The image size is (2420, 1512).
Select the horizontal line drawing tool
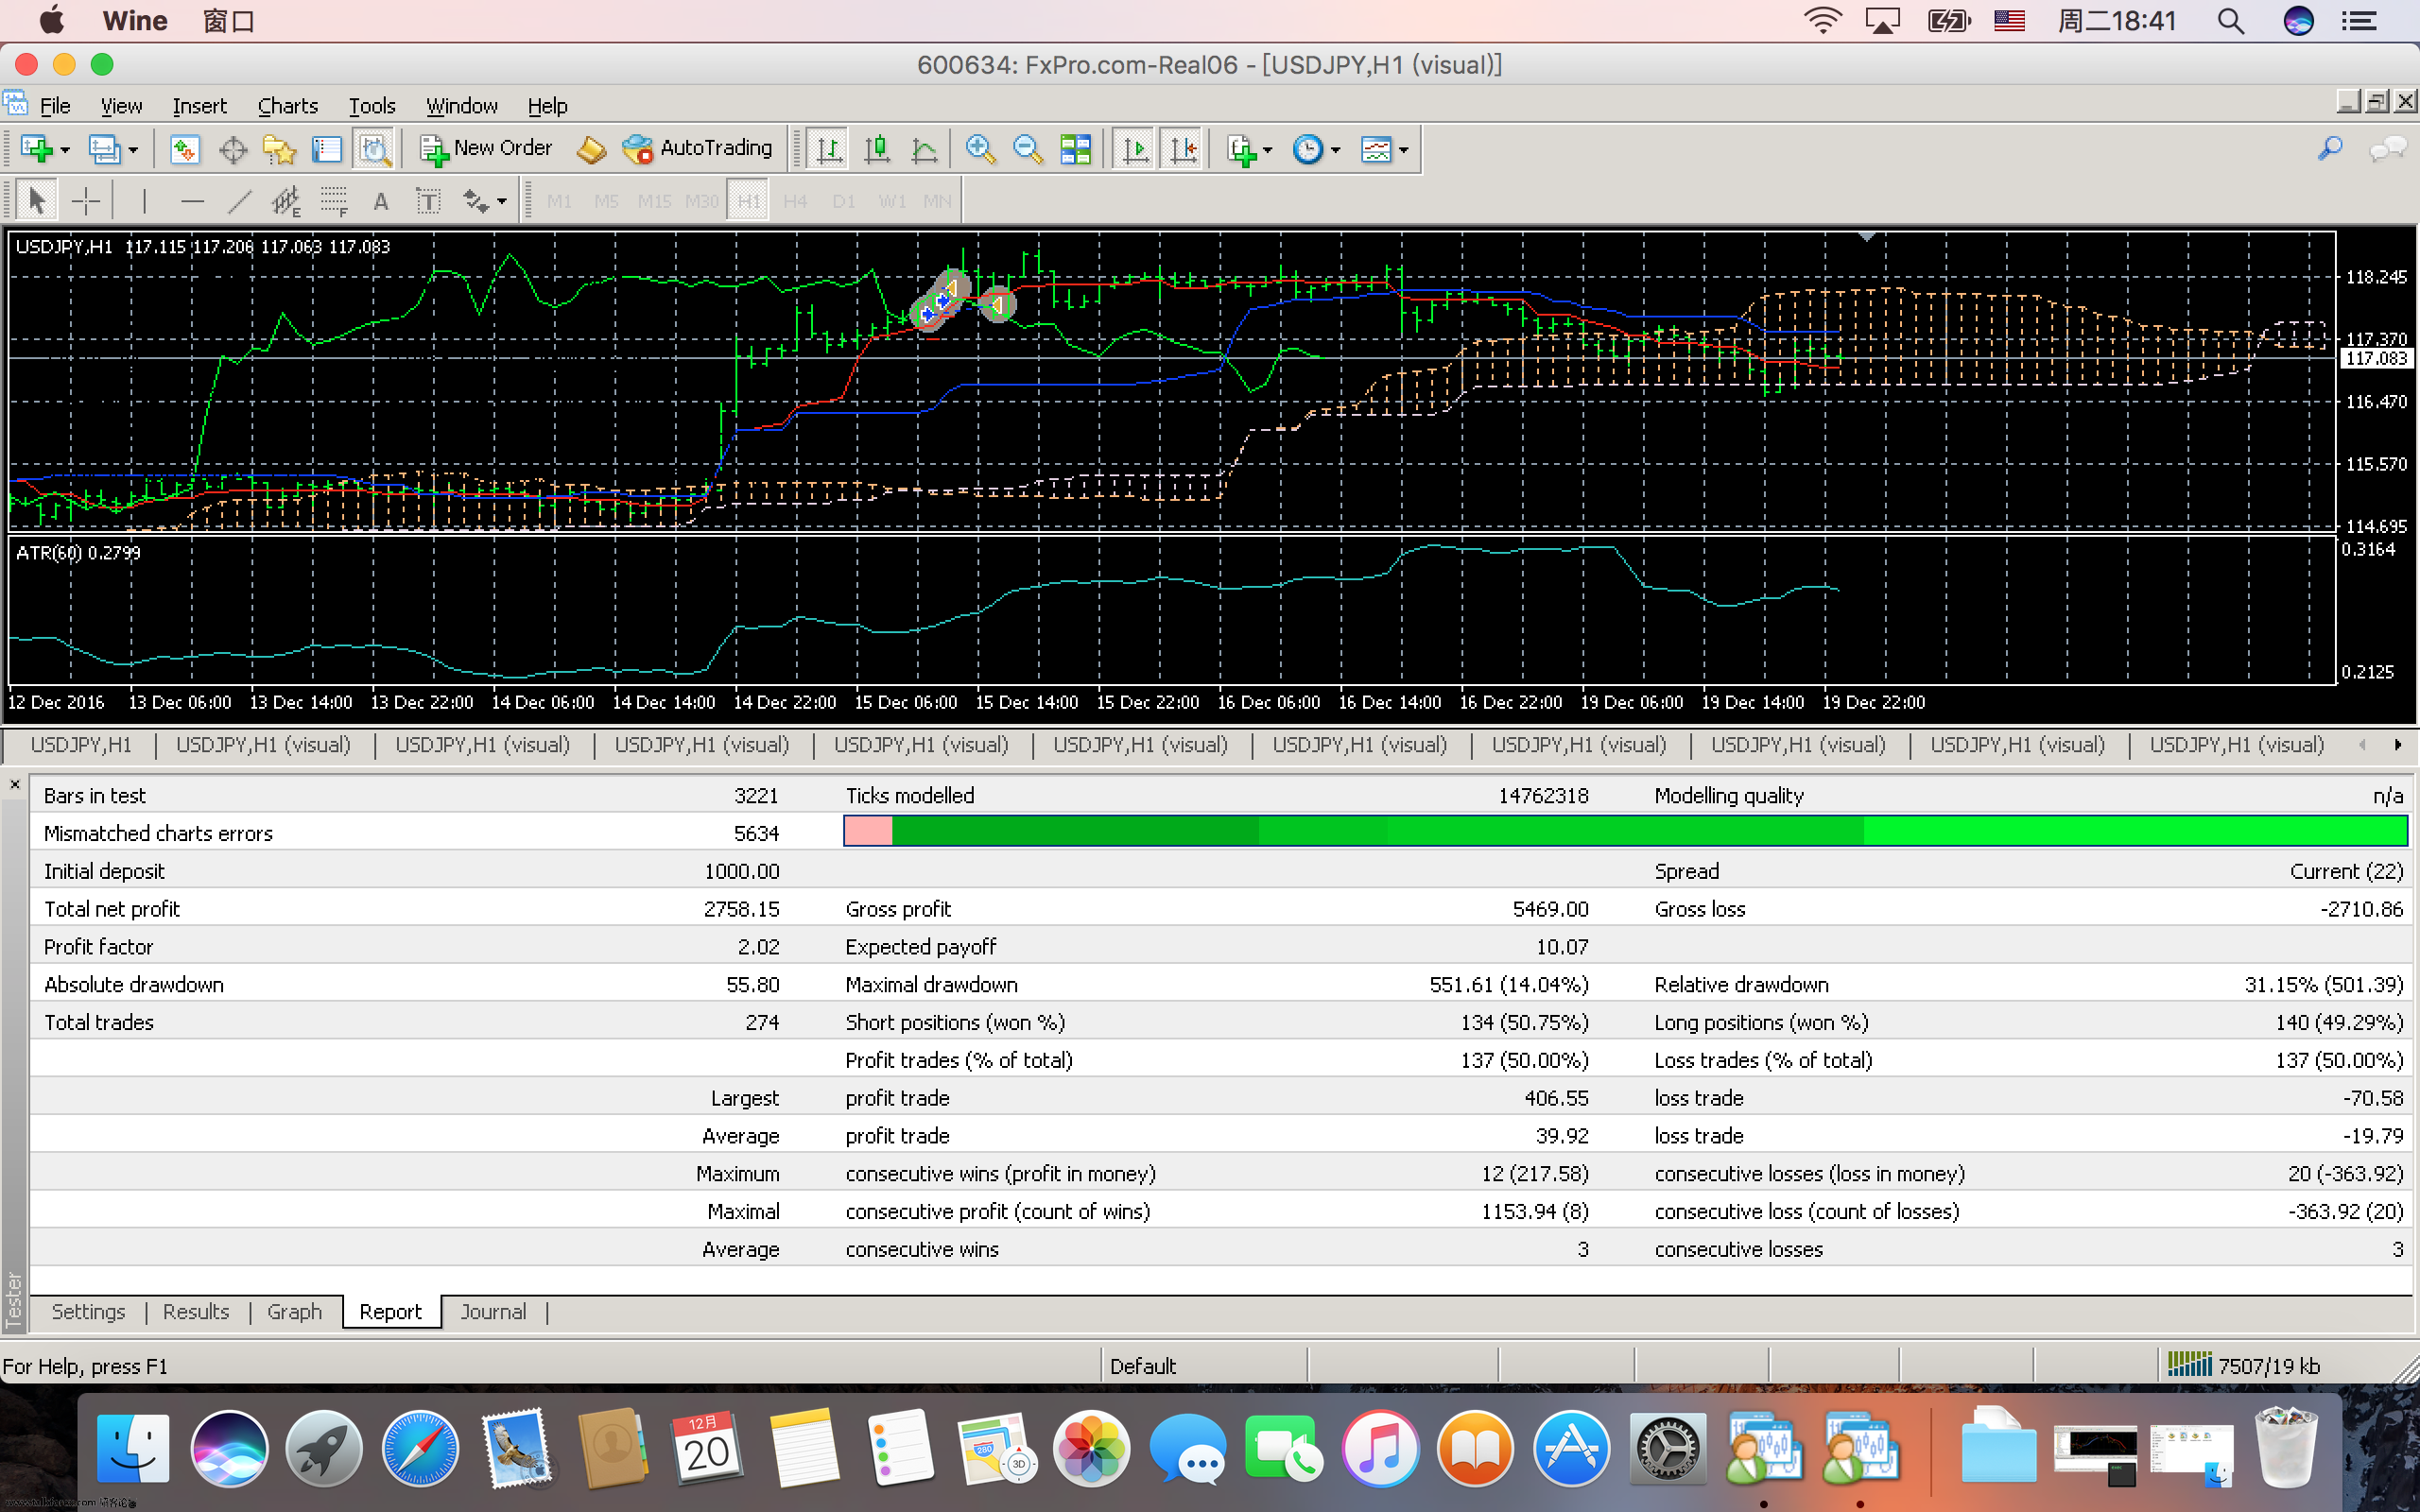[x=192, y=201]
